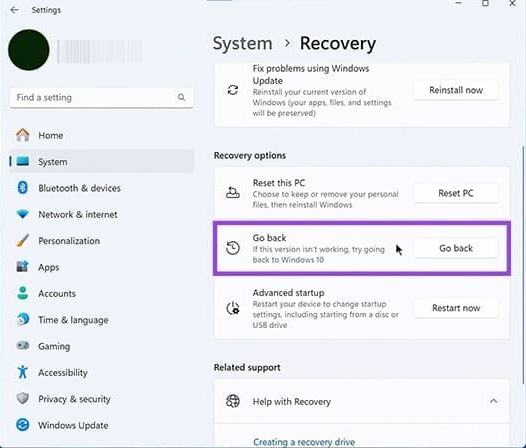The width and height of the screenshot is (526, 448).
Task: Click the Accessibility figure icon
Action: click(x=22, y=372)
